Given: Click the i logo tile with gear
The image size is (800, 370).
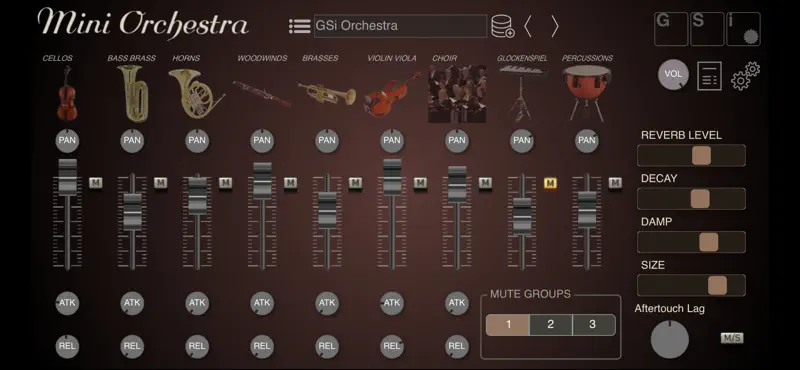Looking at the screenshot, I should point(743,29).
